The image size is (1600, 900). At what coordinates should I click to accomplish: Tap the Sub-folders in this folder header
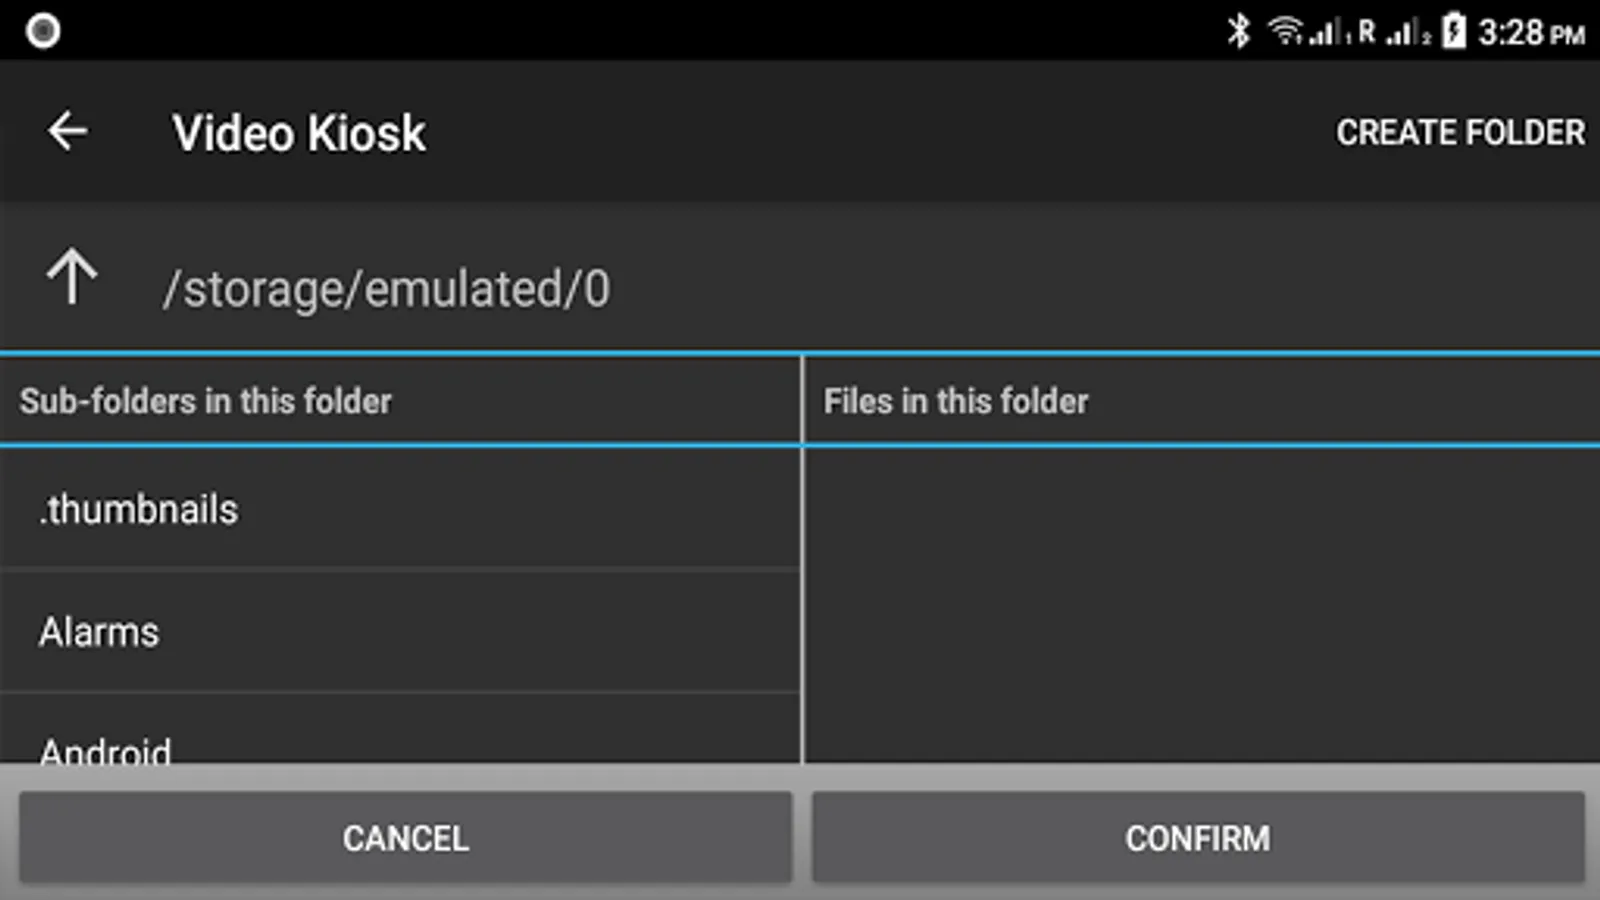coord(206,401)
